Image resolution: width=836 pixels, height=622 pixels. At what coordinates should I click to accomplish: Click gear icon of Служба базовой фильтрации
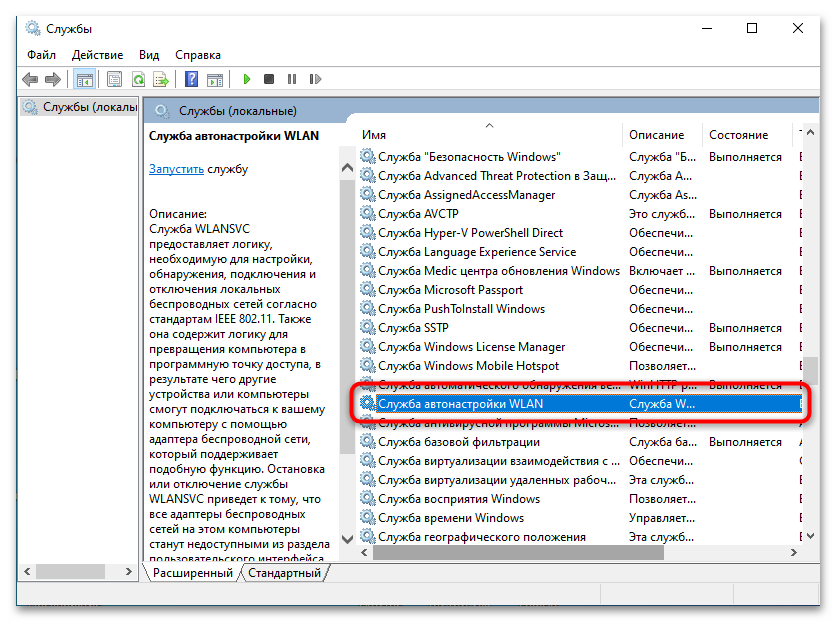coord(367,442)
